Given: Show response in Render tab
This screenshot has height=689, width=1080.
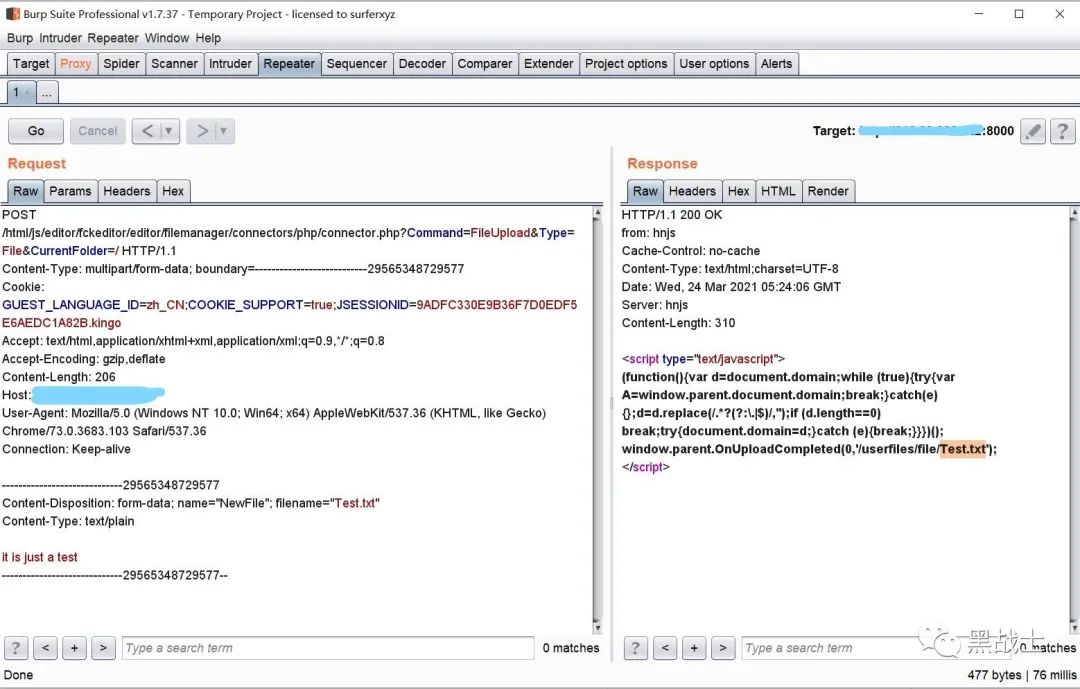Looking at the screenshot, I should tap(828, 191).
